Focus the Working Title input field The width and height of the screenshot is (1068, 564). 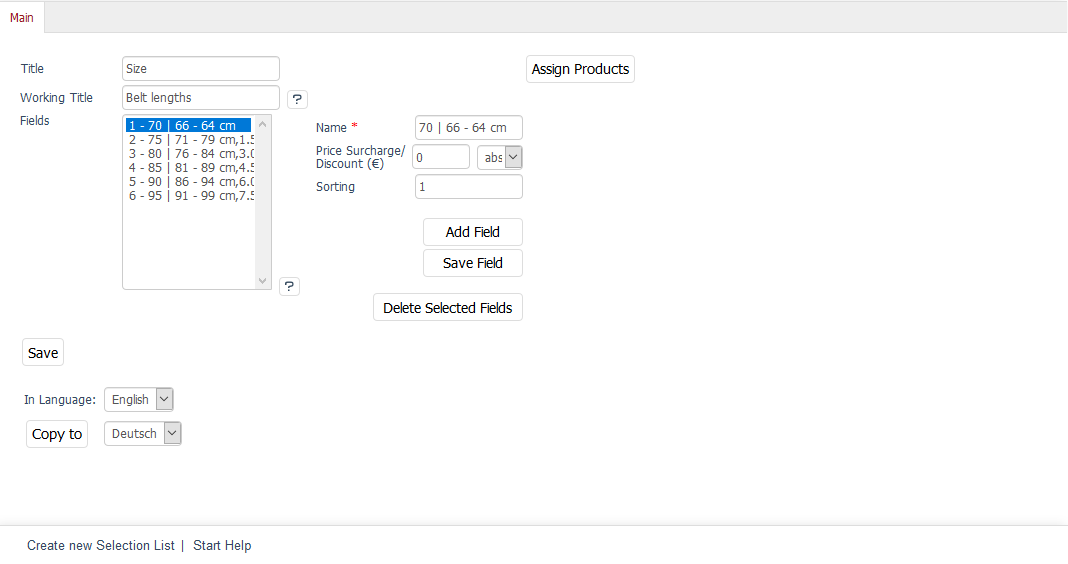click(201, 97)
